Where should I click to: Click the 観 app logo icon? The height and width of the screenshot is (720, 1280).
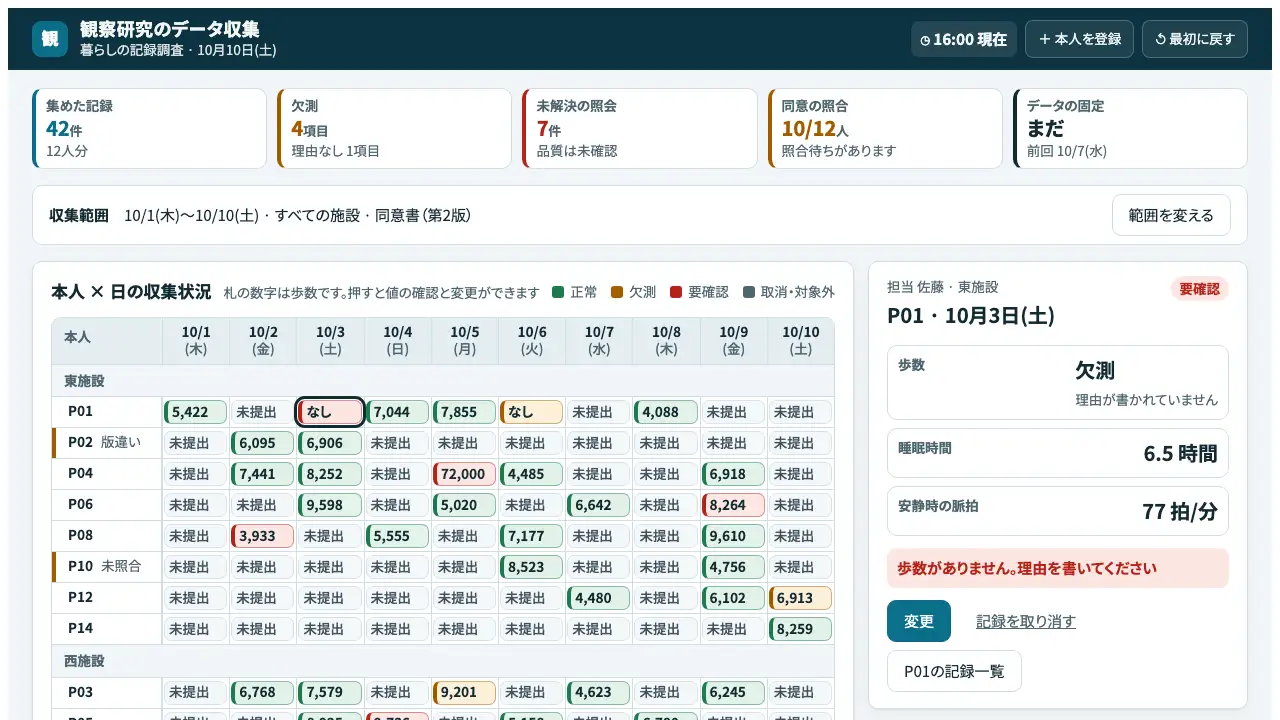pyautogui.click(x=50, y=39)
